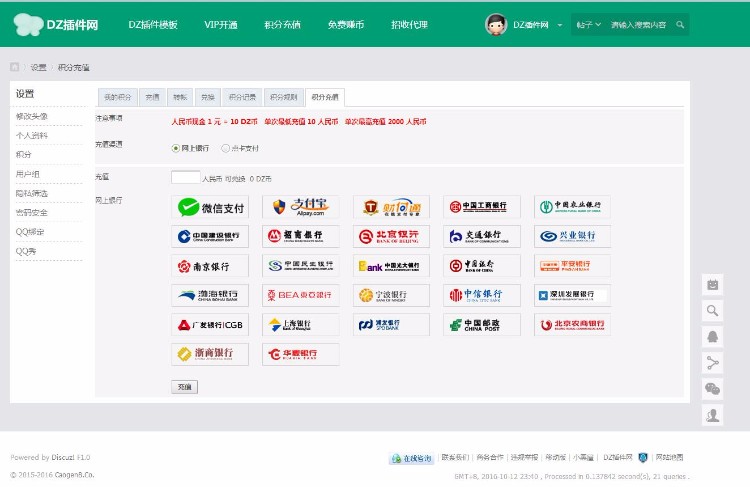Choose Bank of China (中国银行) logo
Screen dimensions: 750x487
(x=482, y=266)
